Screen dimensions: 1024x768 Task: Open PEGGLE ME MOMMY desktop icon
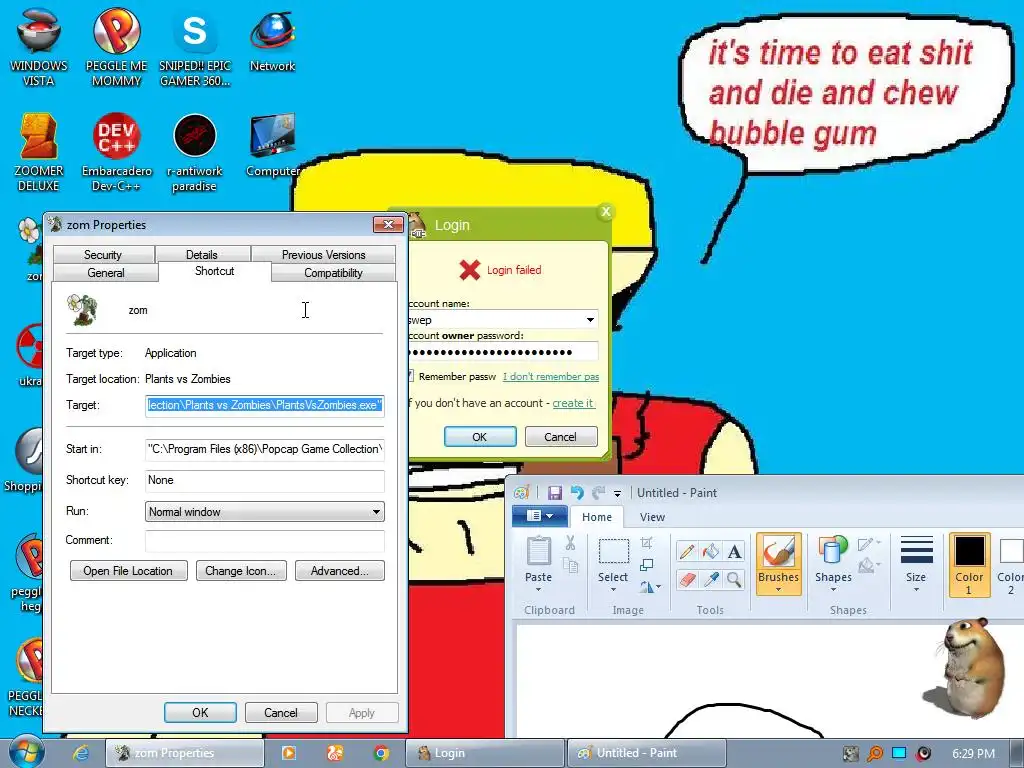point(116,47)
